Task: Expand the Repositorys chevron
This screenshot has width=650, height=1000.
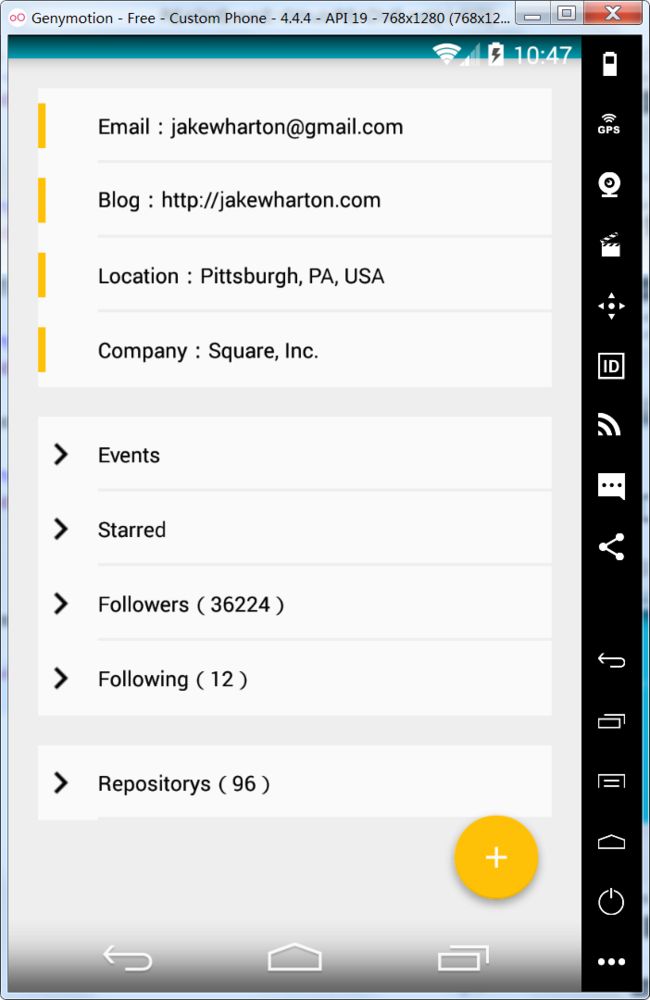Action: coord(61,783)
